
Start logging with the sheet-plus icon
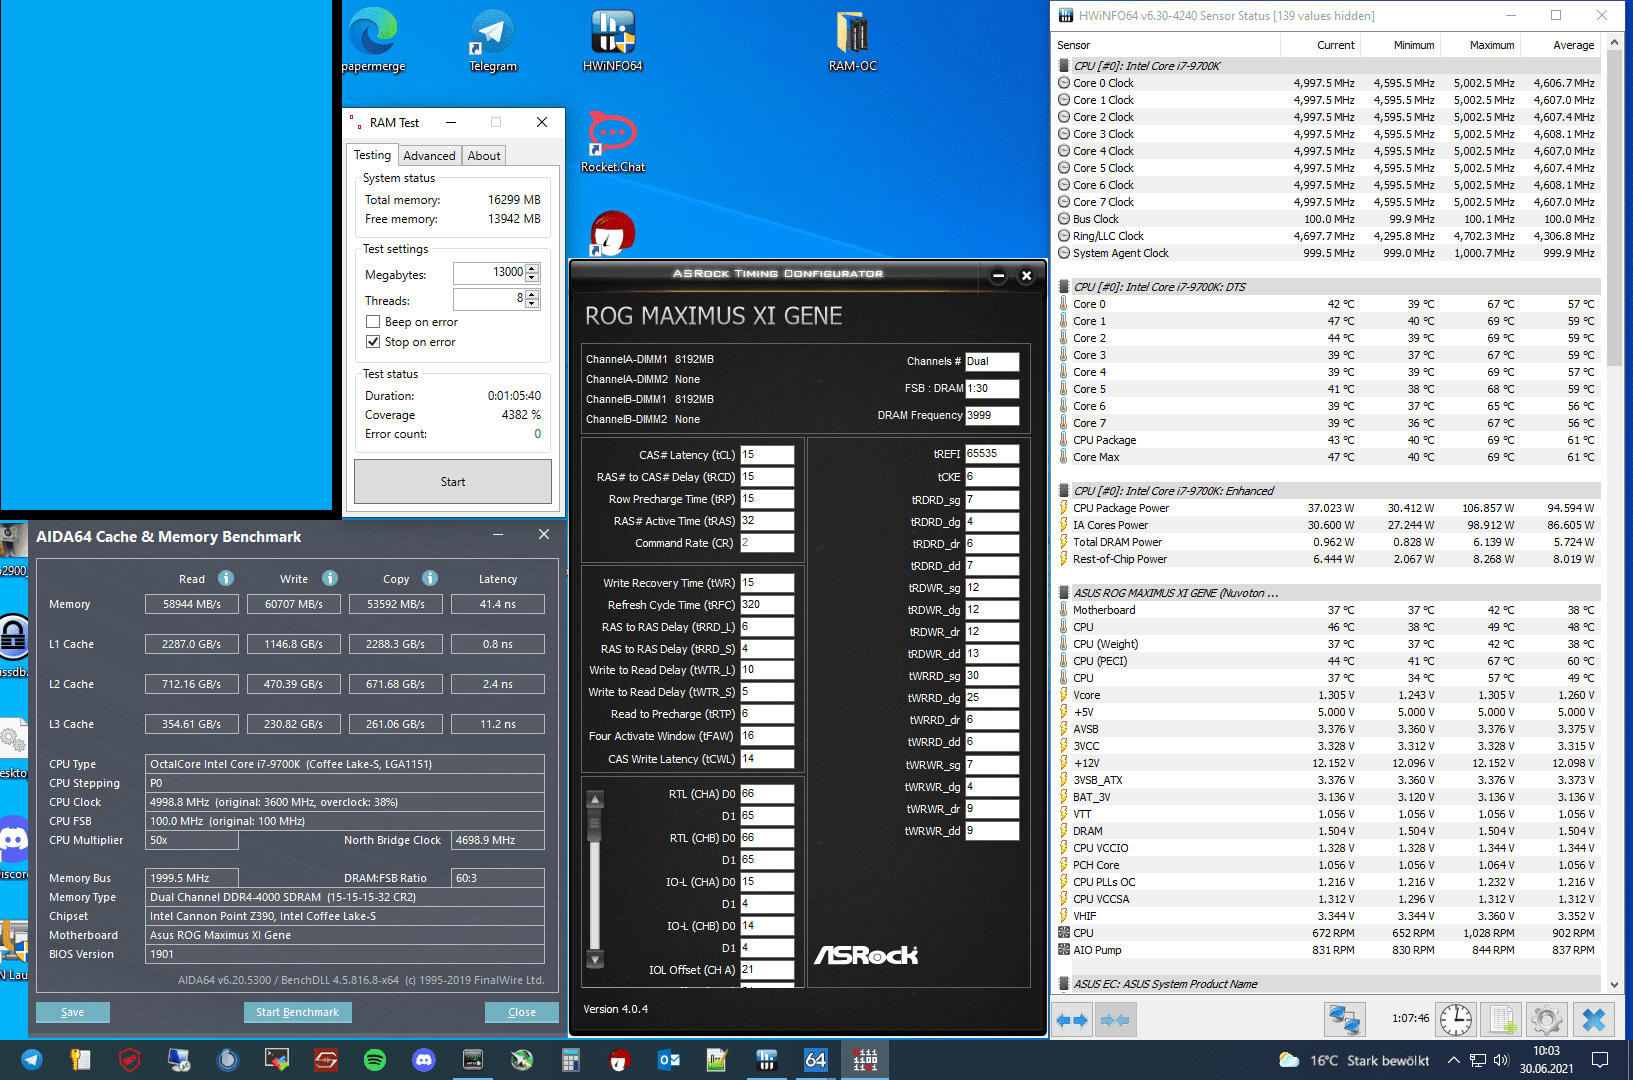[1500, 1020]
